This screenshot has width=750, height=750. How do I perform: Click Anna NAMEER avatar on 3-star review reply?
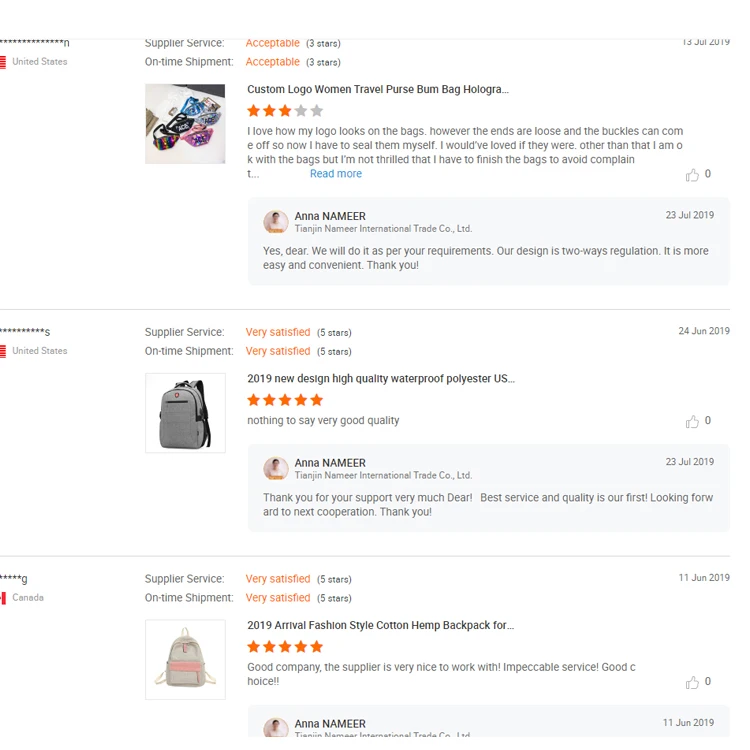pyautogui.click(x=276, y=222)
